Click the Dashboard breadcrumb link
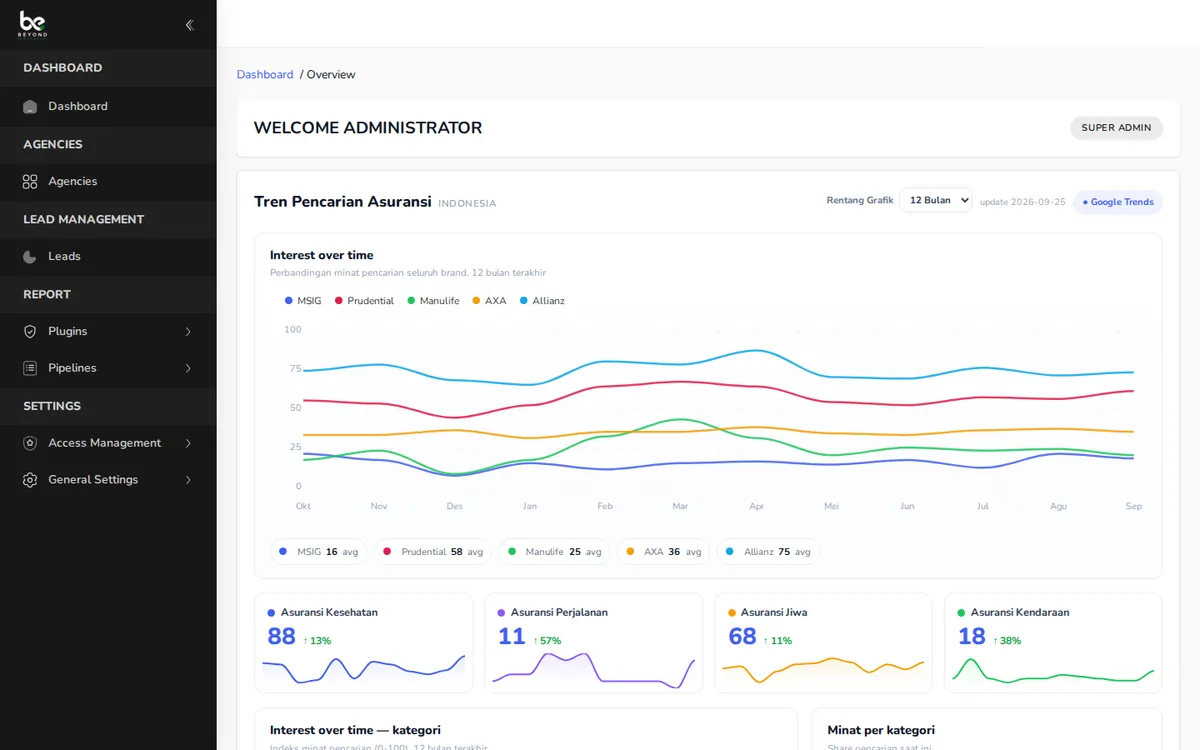The height and width of the screenshot is (750, 1200). (265, 75)
